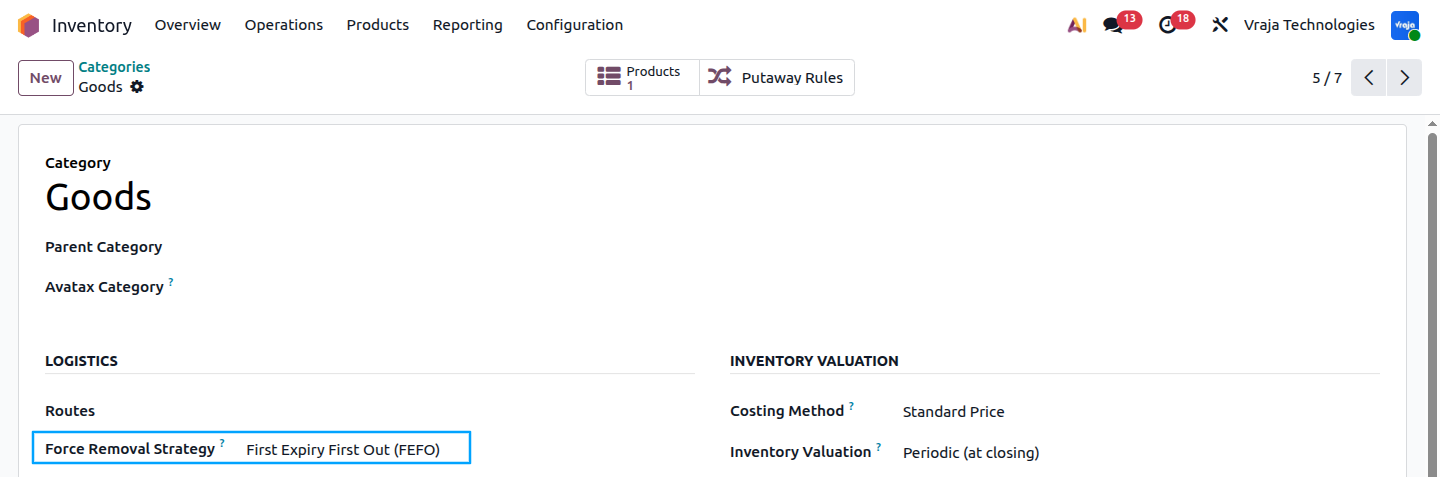Open messages icon with 13 badge
The height and width of the screenshot is (477, 1440).
pyautogui.click(x=1113, y=25)
